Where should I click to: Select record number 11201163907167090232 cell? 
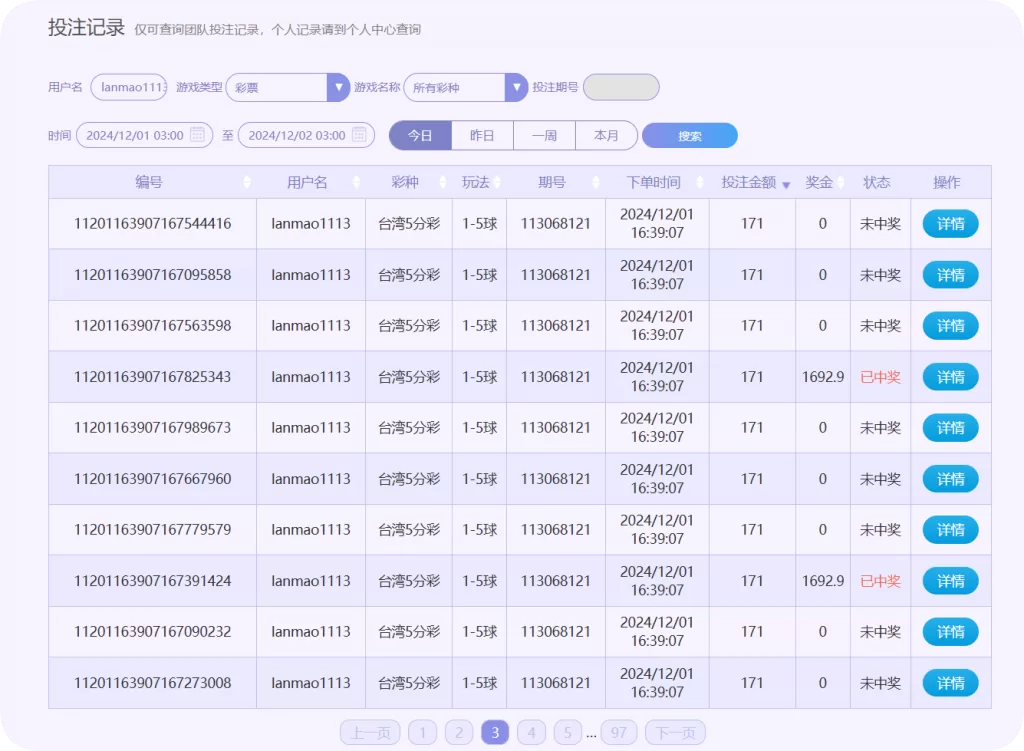coord(152,631)
